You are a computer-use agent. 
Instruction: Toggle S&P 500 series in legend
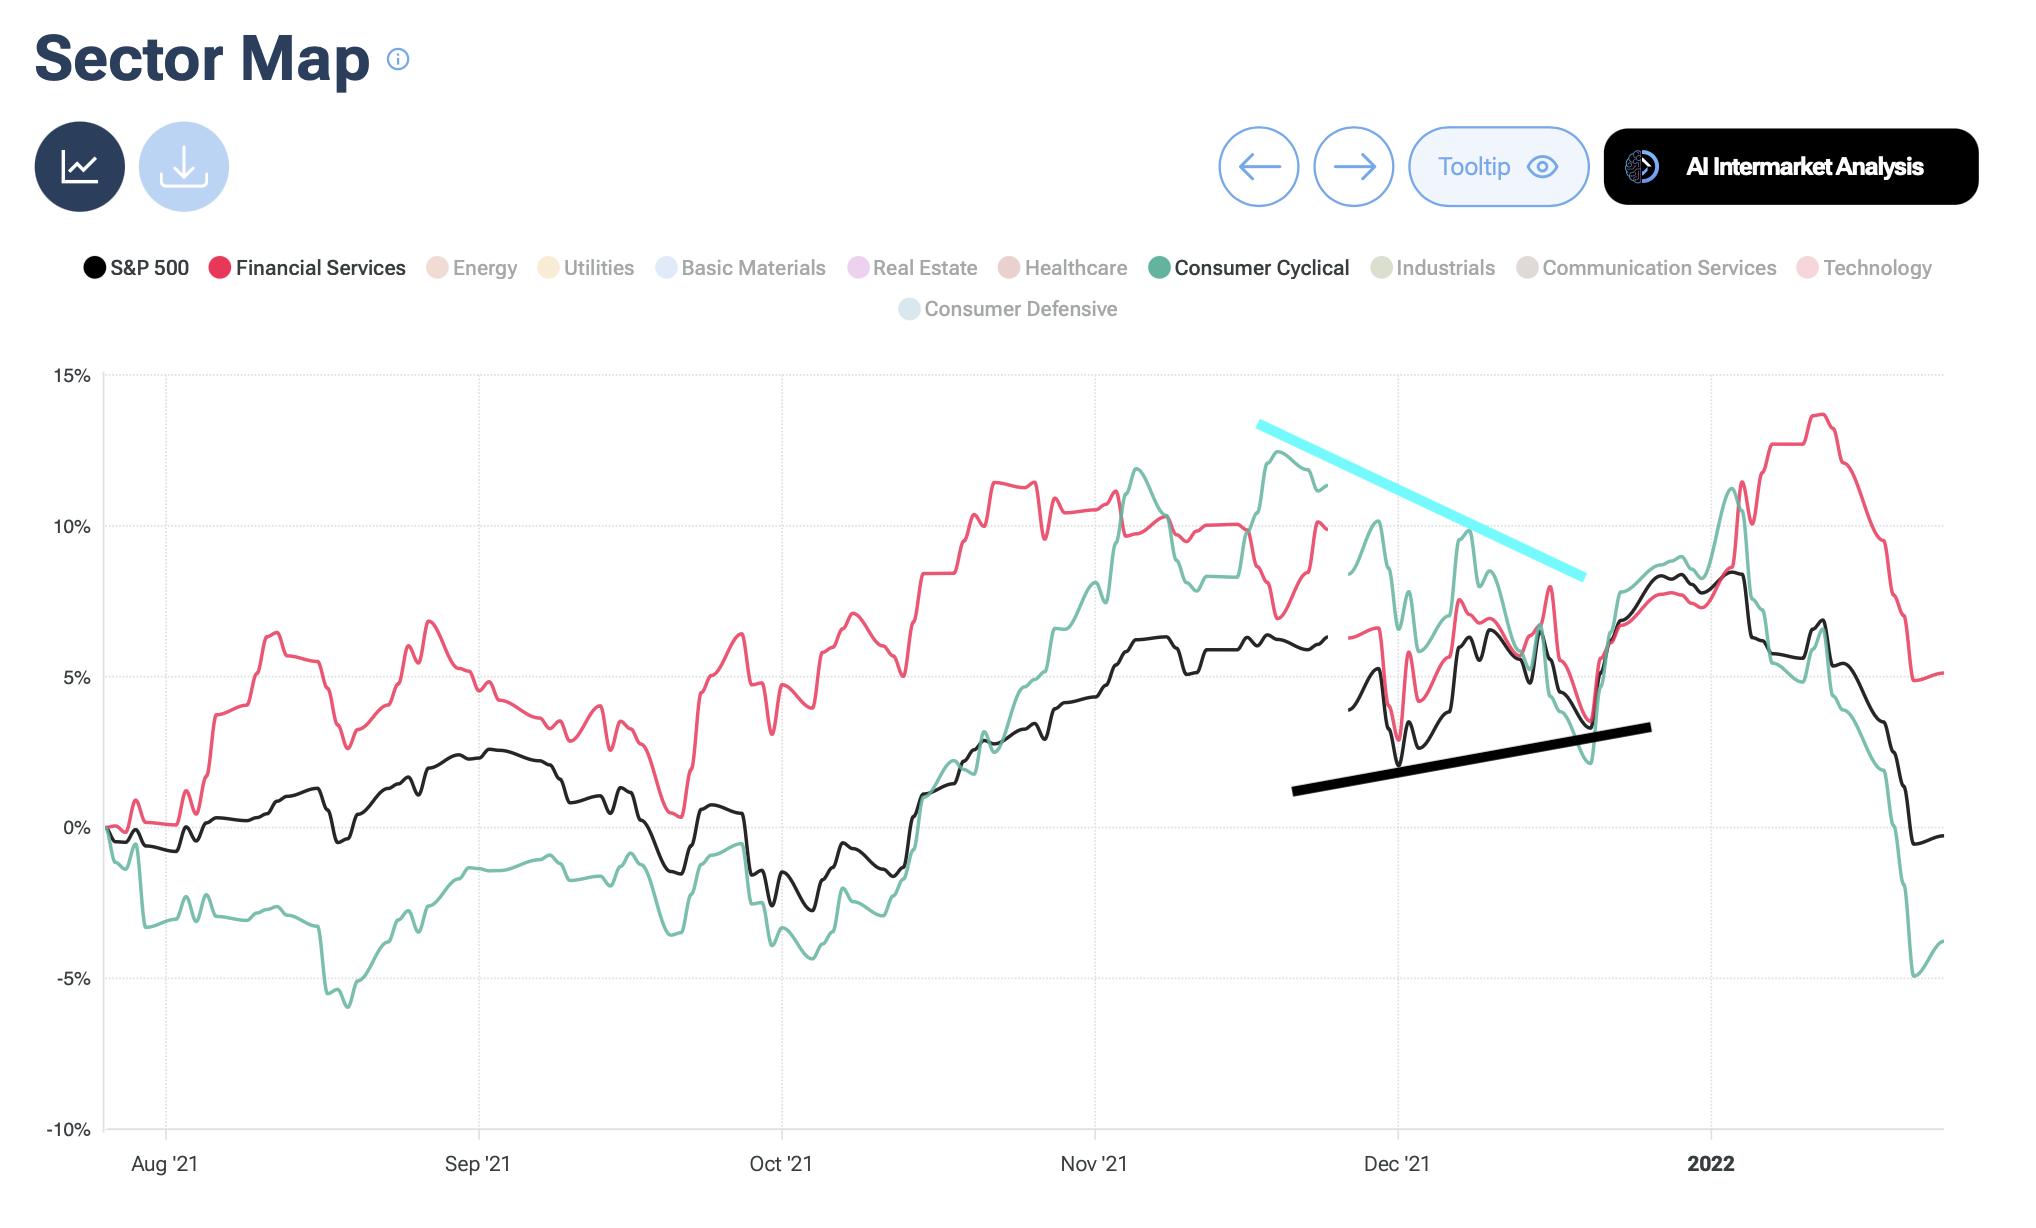(x=136, y=268)
